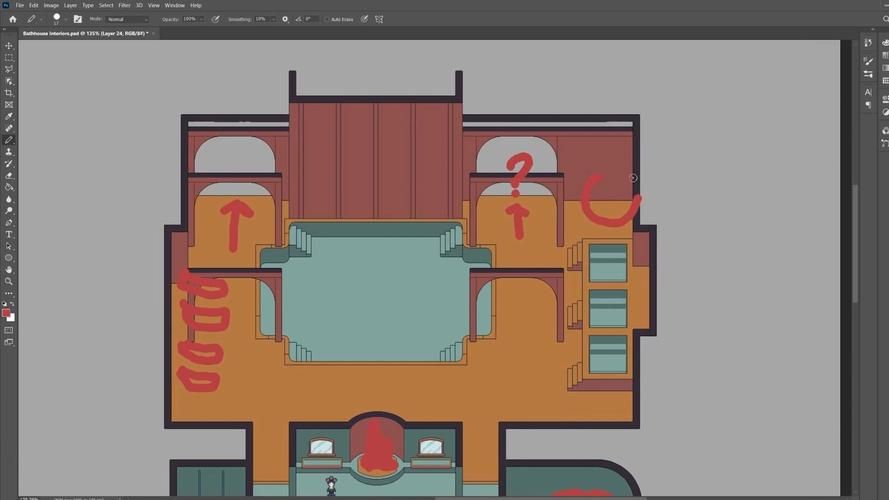Screen dimensions: 889x500
Task: Select the Dodge tool
Action: (x=9, y=211)
